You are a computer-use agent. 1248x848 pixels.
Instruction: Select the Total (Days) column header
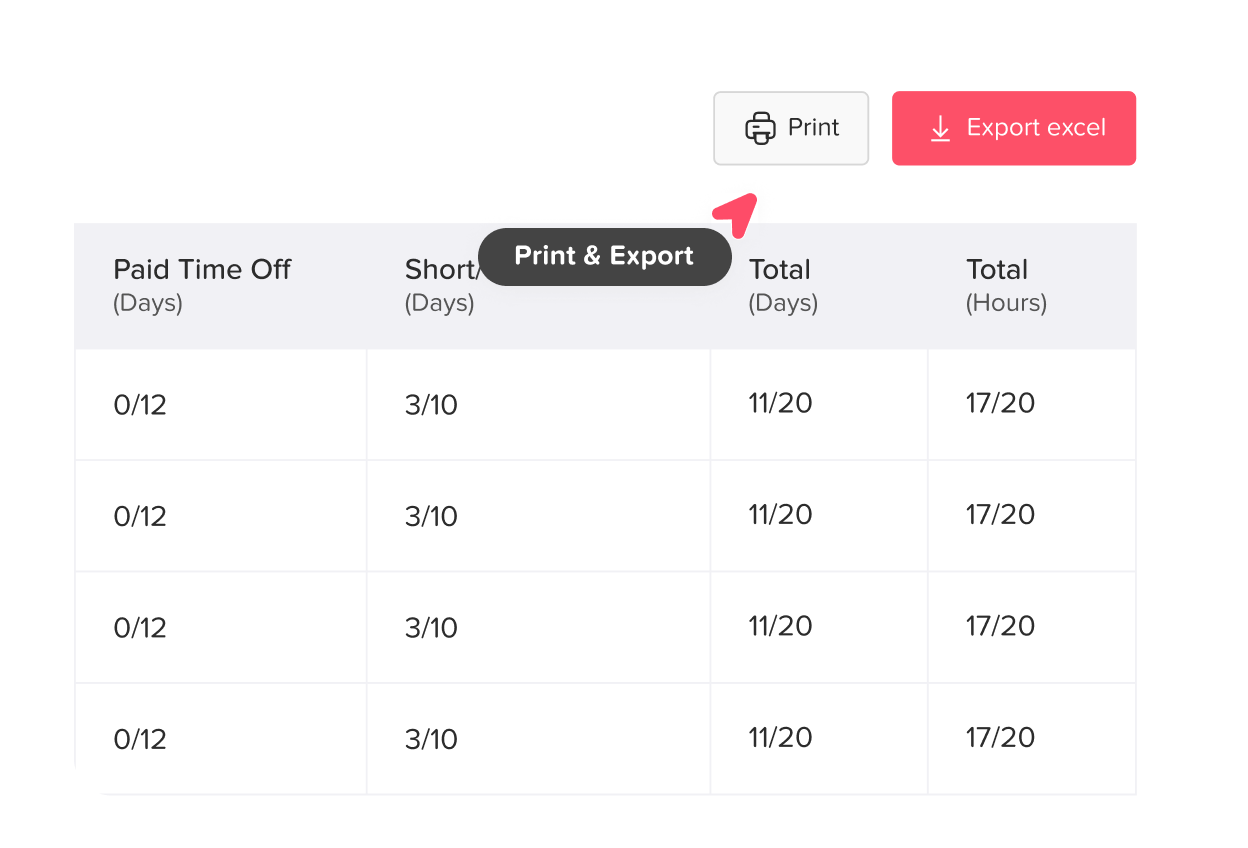coord(781,284)
